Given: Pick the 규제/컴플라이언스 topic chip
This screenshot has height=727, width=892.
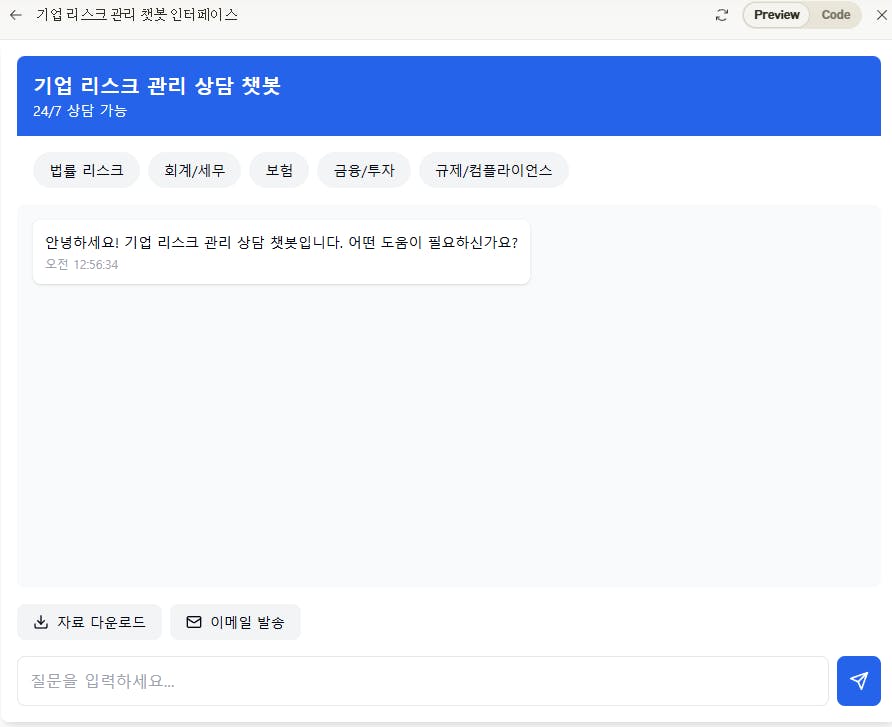Looking at the screenshot, I should 493,170.
